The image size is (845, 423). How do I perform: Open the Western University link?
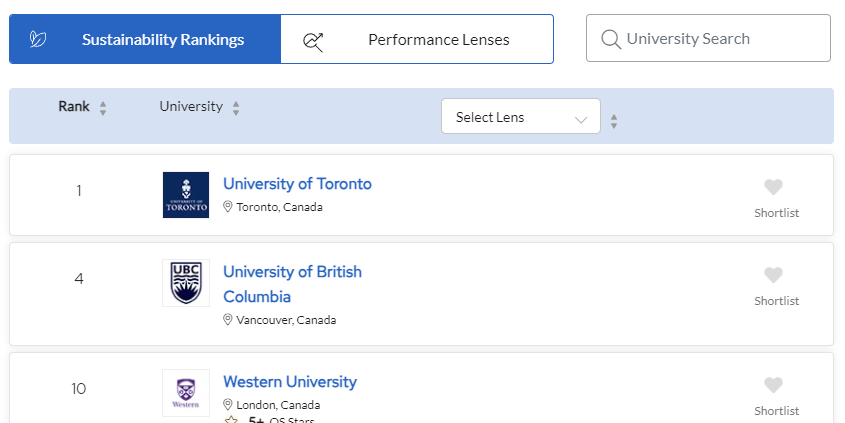pyautogui.click(x=290, y=382)
